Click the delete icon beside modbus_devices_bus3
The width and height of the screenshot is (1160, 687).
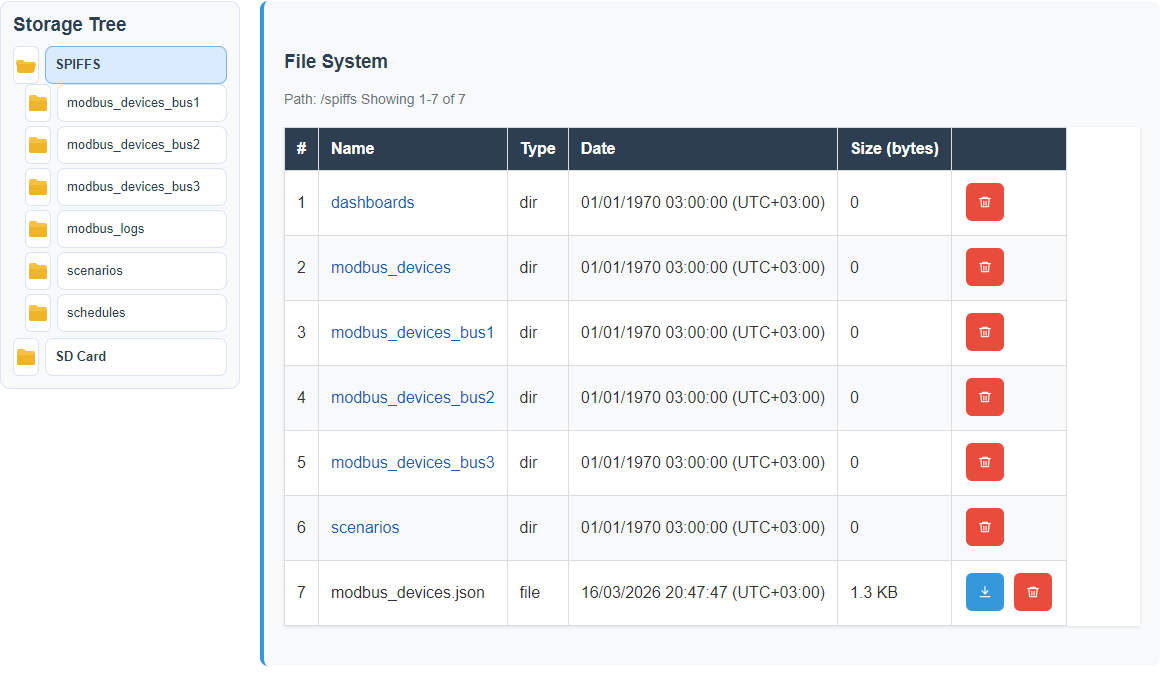[984, 462]
